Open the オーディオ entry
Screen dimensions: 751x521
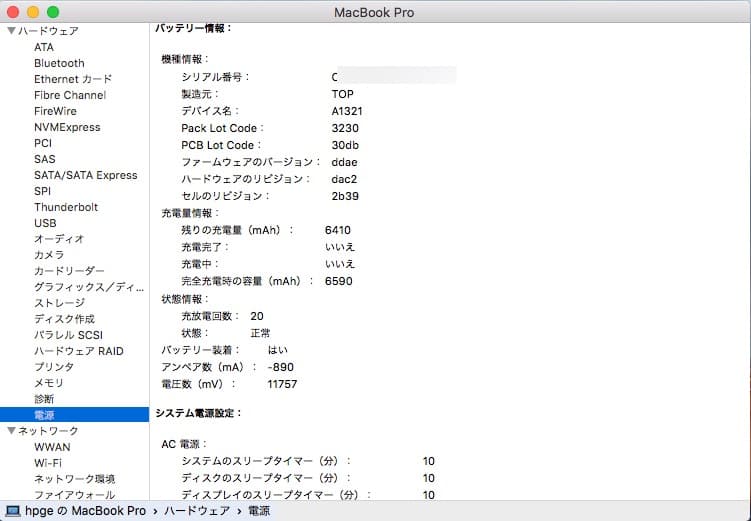59,239
